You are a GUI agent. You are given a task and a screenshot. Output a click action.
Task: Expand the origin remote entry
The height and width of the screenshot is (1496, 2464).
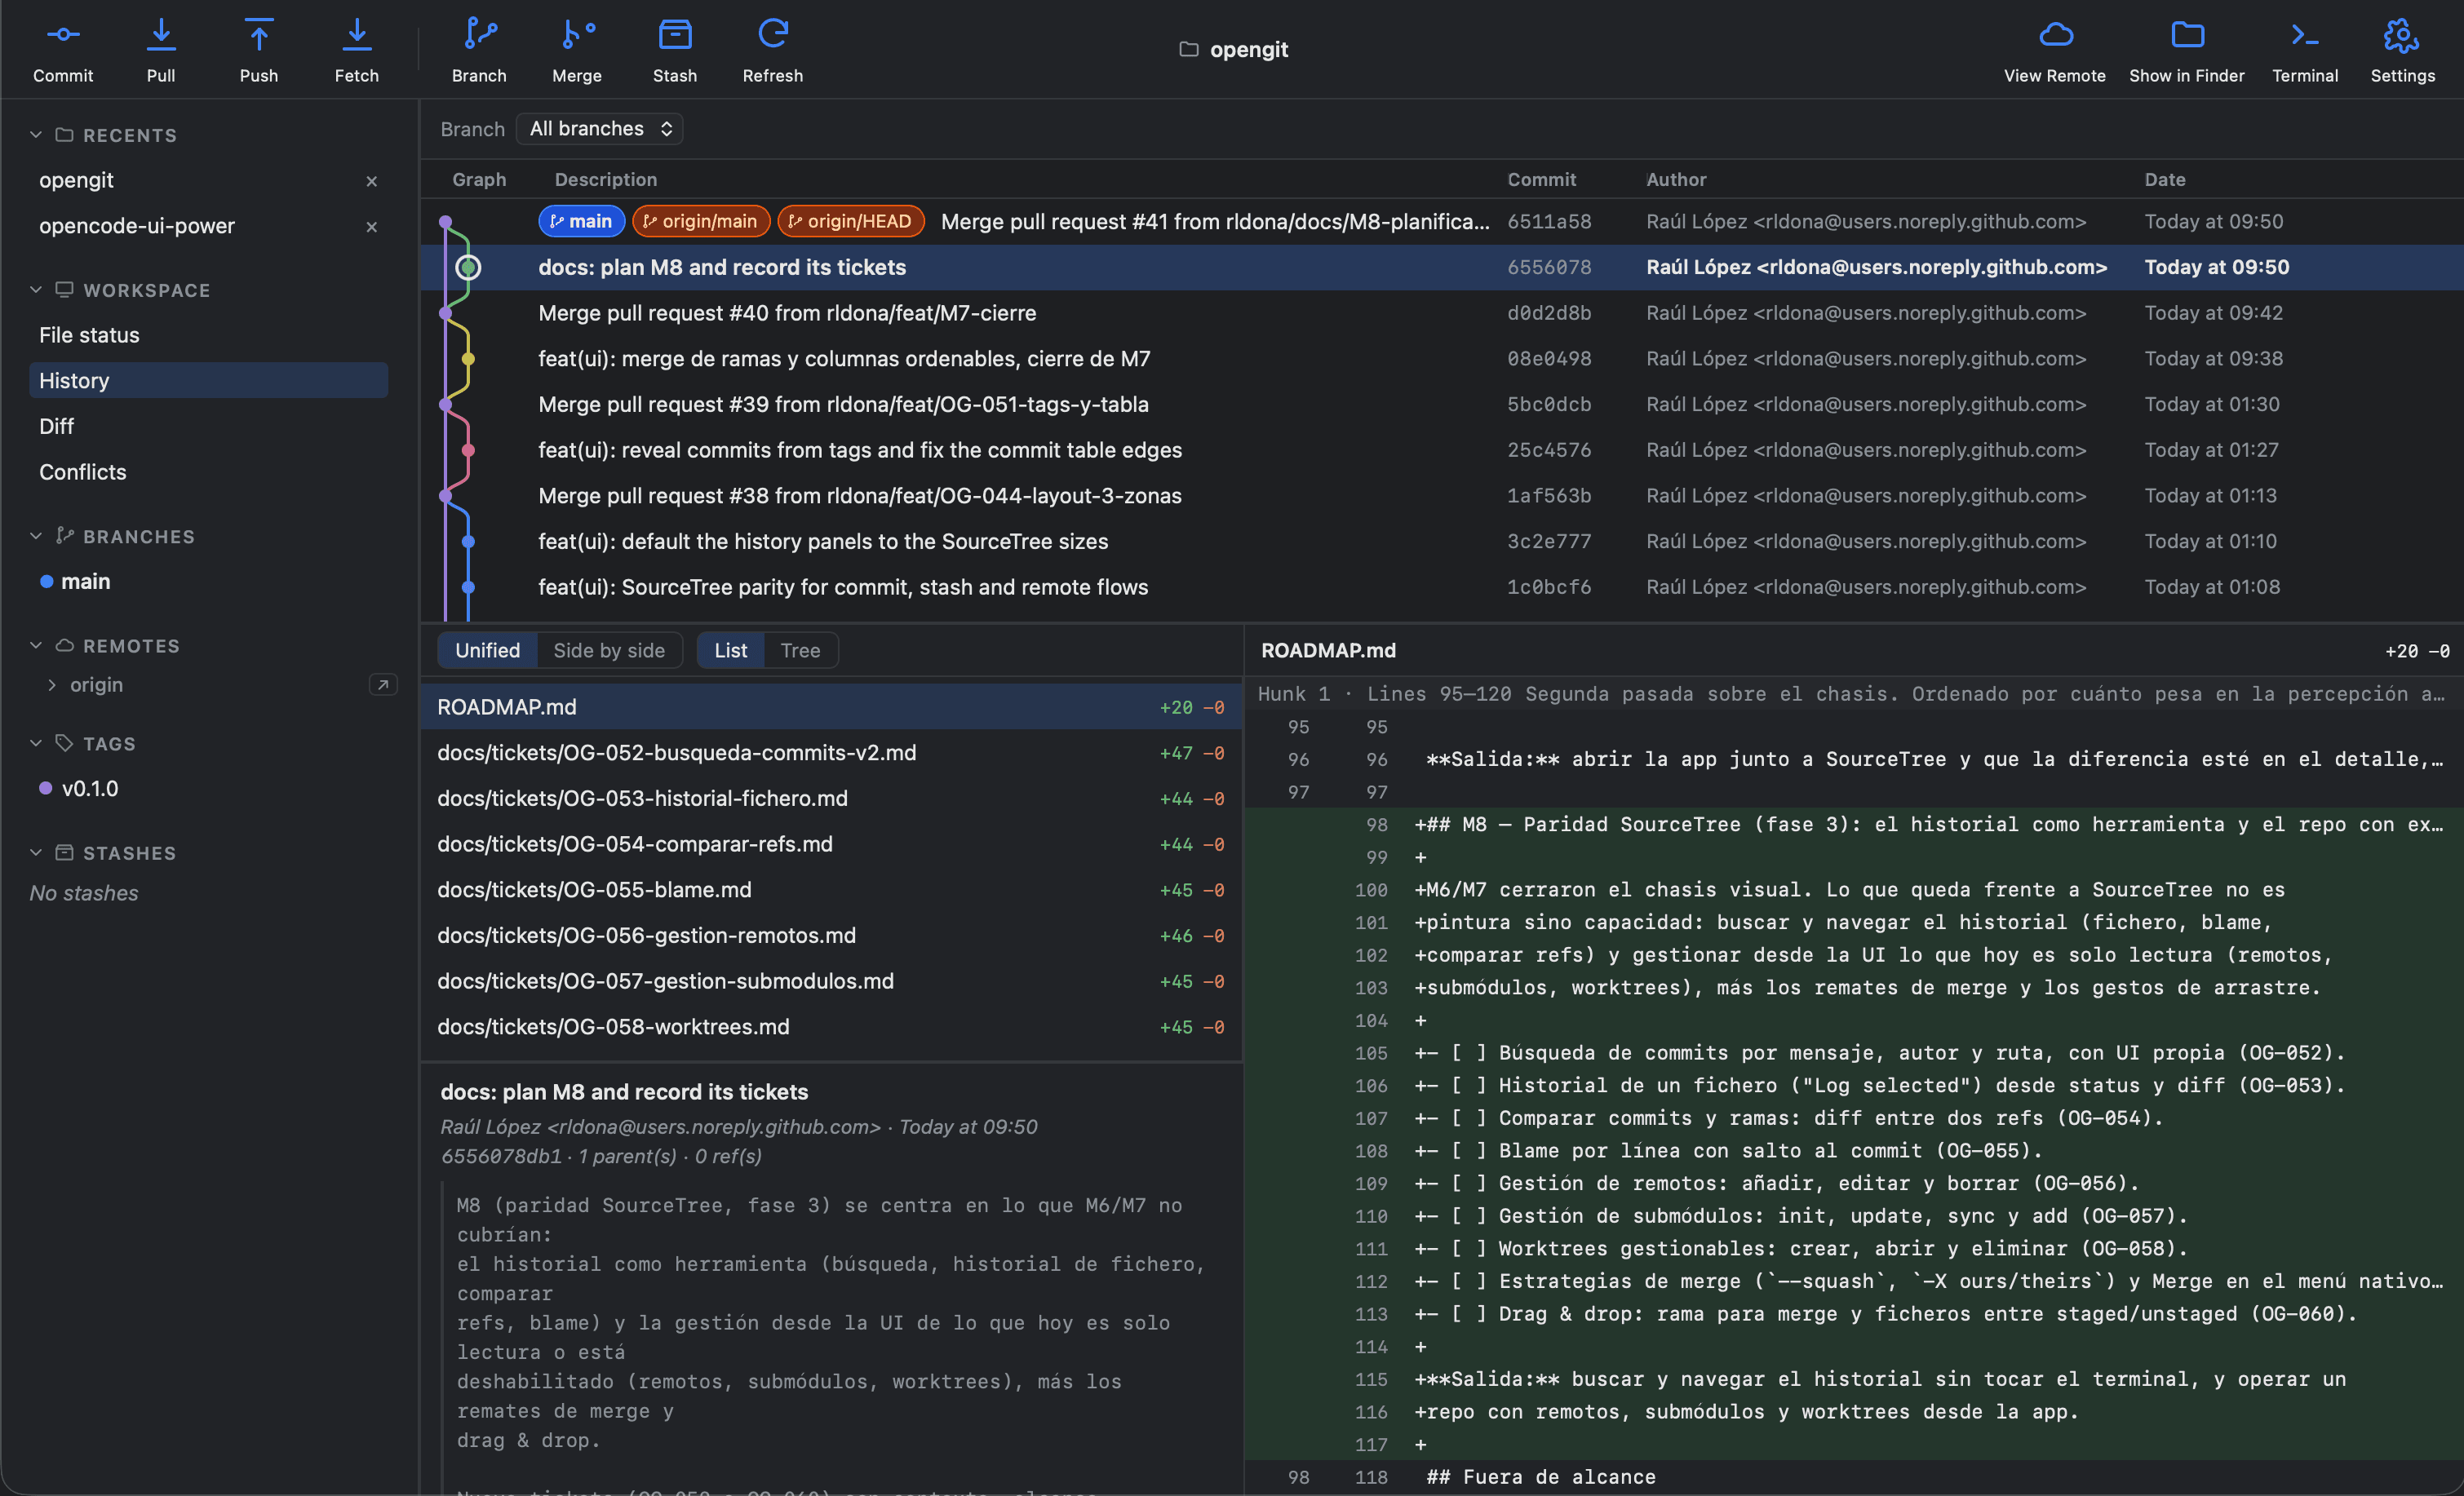pos(52,685)
